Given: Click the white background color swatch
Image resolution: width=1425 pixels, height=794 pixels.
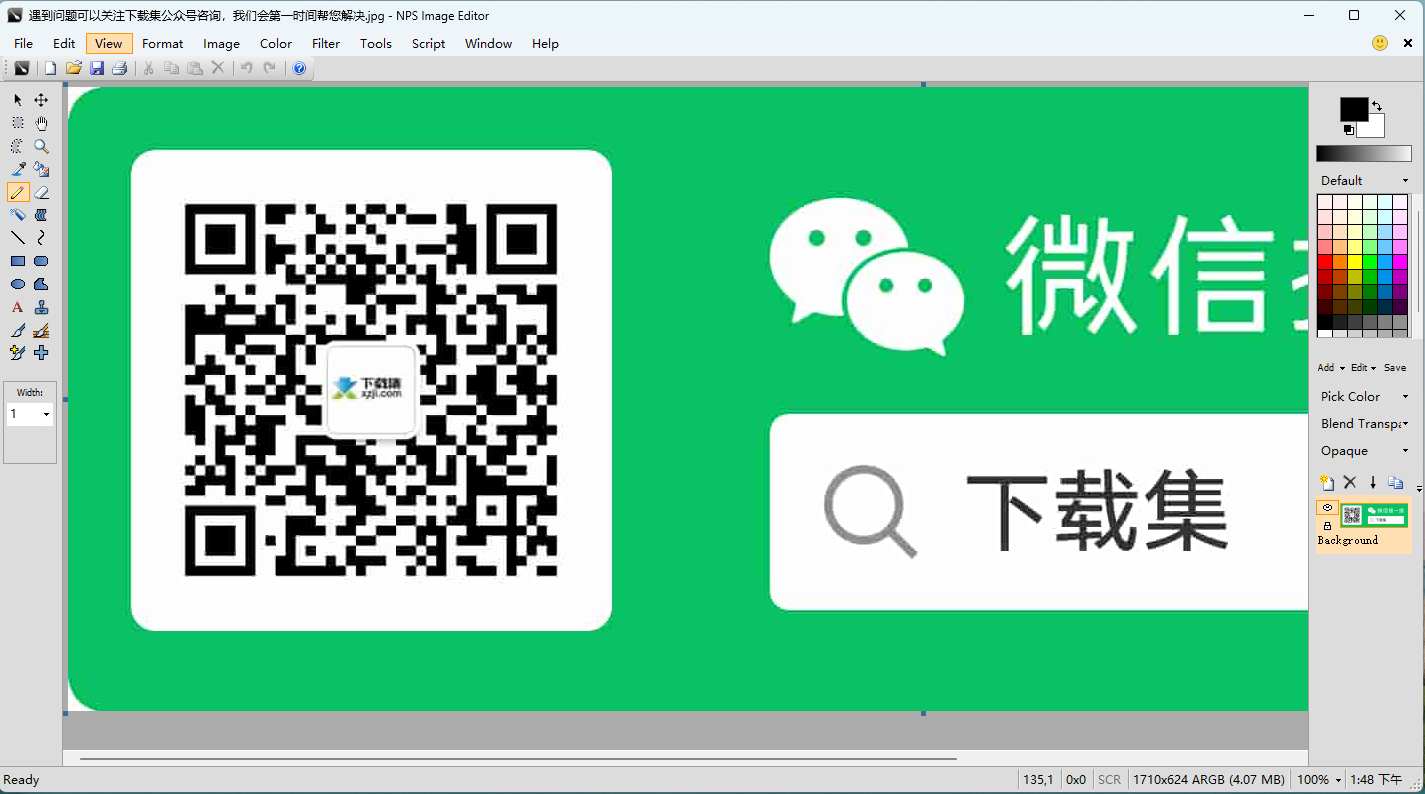Looking at the screenshot, I should pyautogui.click(x=1372, y=127).
